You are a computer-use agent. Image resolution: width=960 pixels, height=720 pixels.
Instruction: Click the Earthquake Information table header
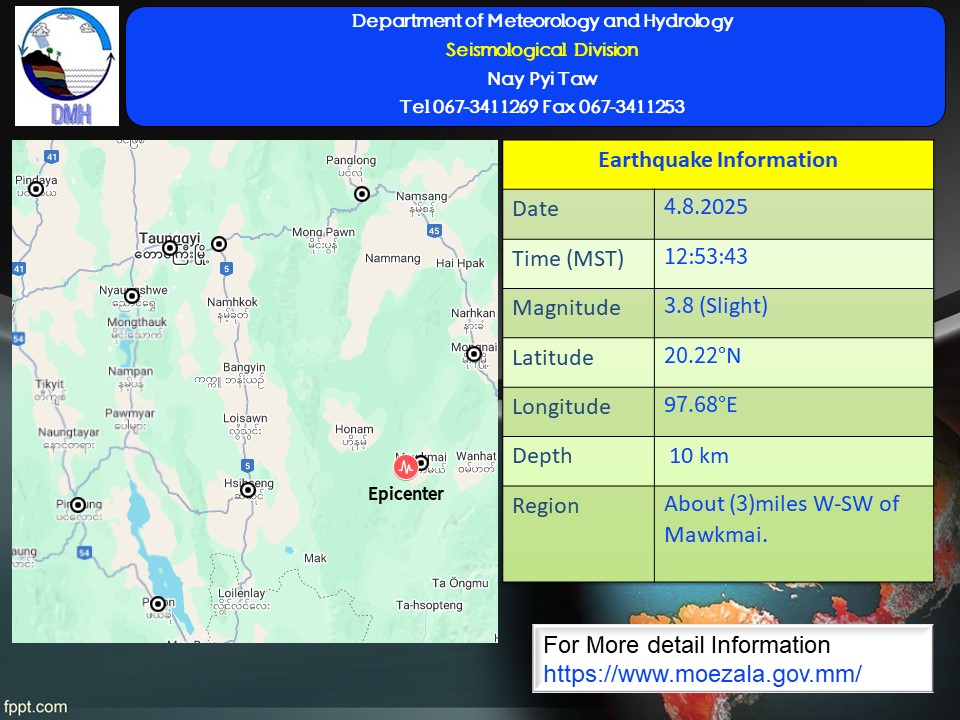717,160
